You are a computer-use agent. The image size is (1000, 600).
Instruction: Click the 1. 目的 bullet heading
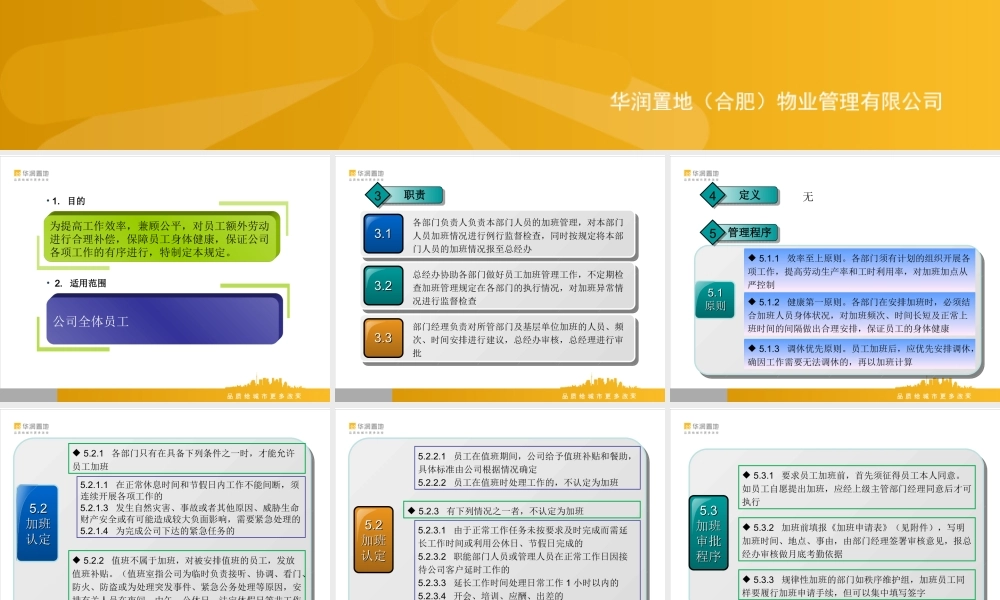pyautogui.click(x=66, y=201)
